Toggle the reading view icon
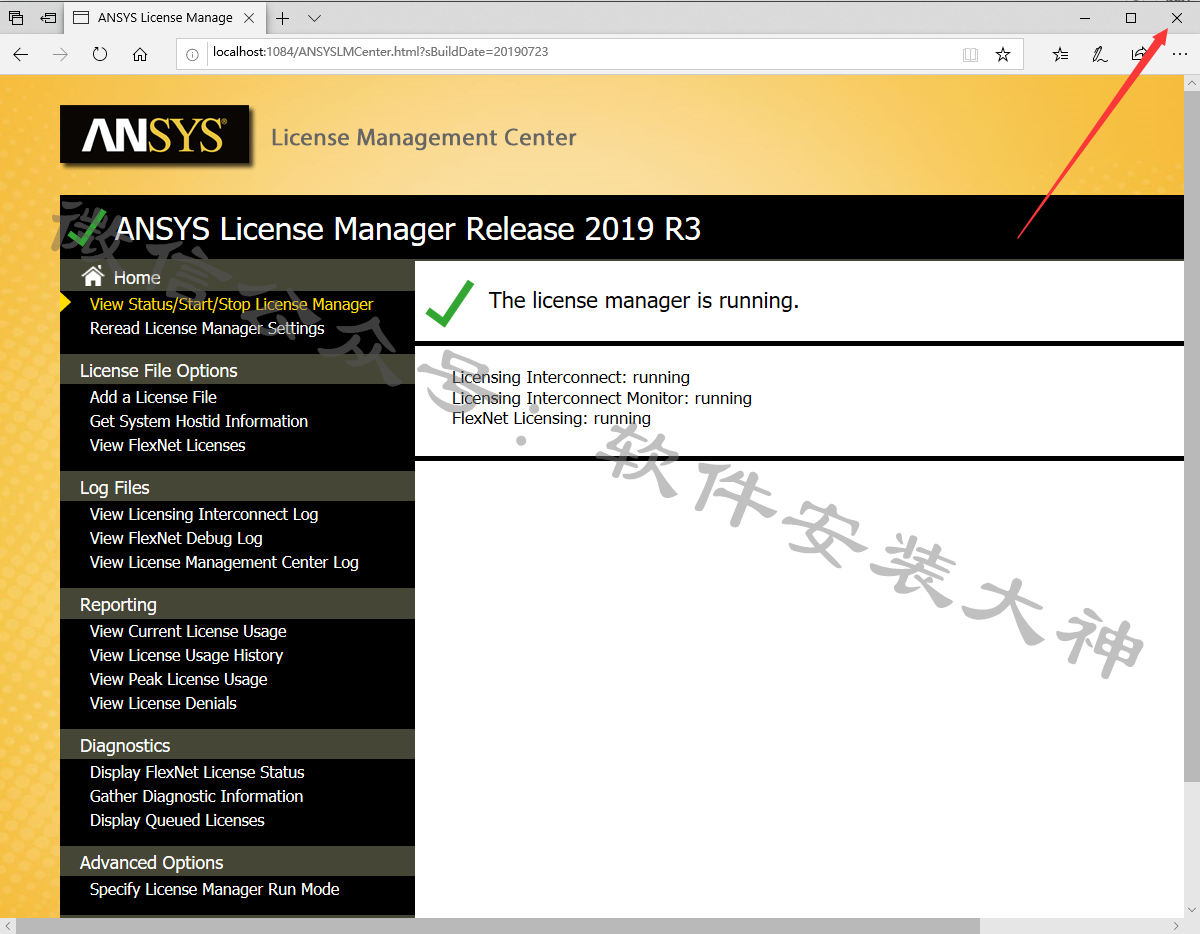Screen dimensions: 1200x934 970,55
